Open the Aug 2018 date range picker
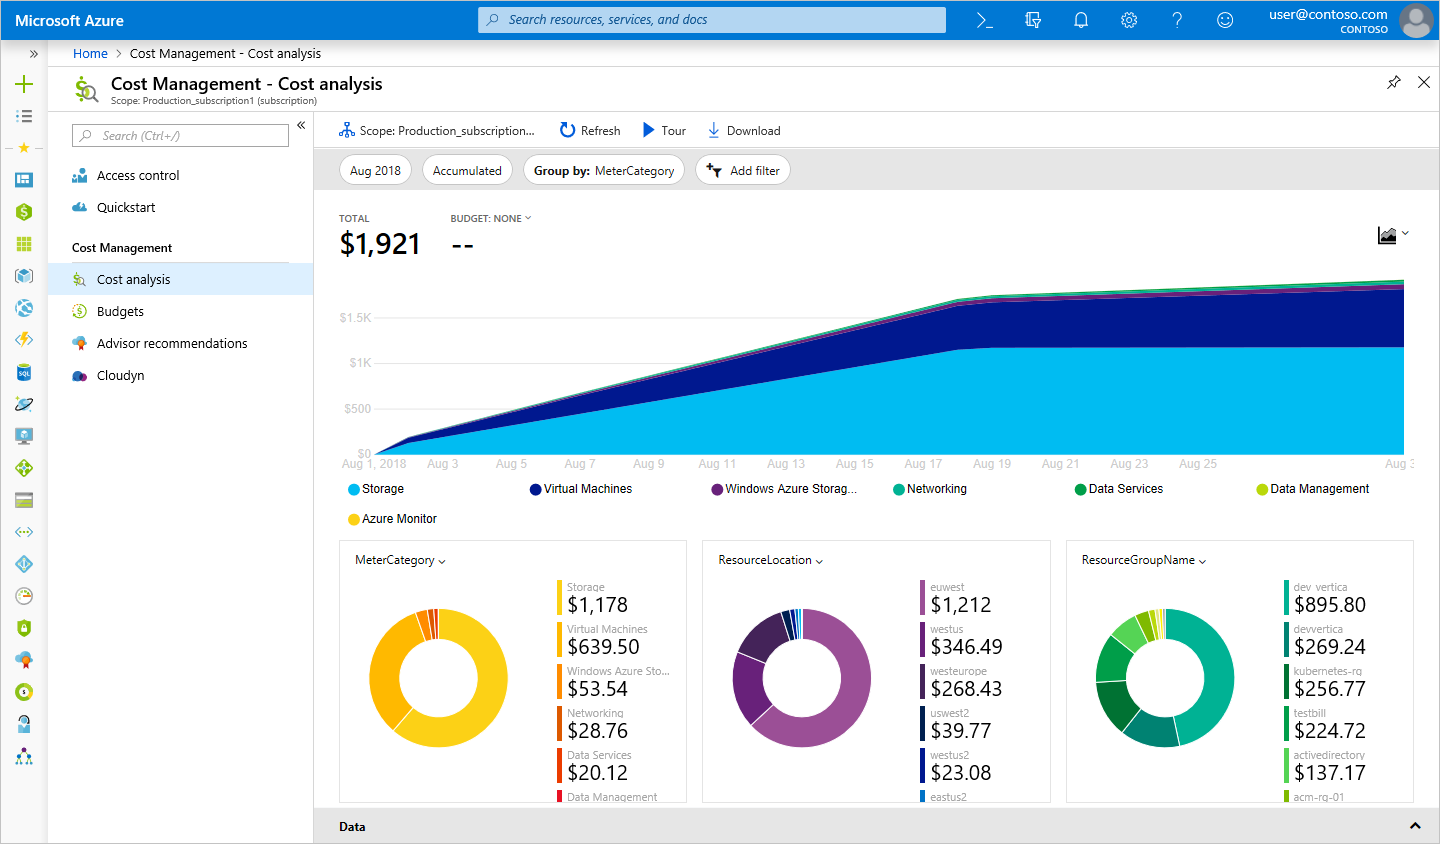Image resolution: width=1440 pixels, height=844 pixels. click(375, 171)
